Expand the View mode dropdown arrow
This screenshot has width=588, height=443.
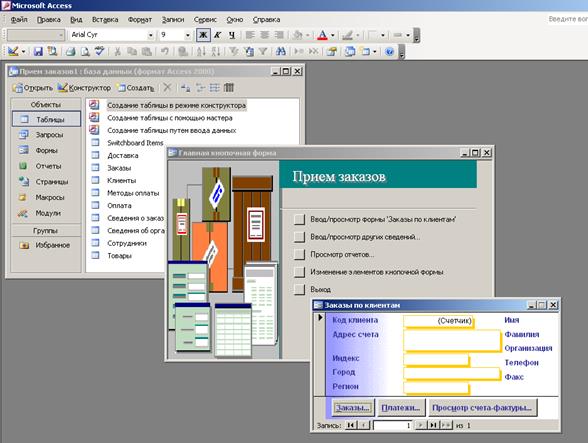pos(23,51)
